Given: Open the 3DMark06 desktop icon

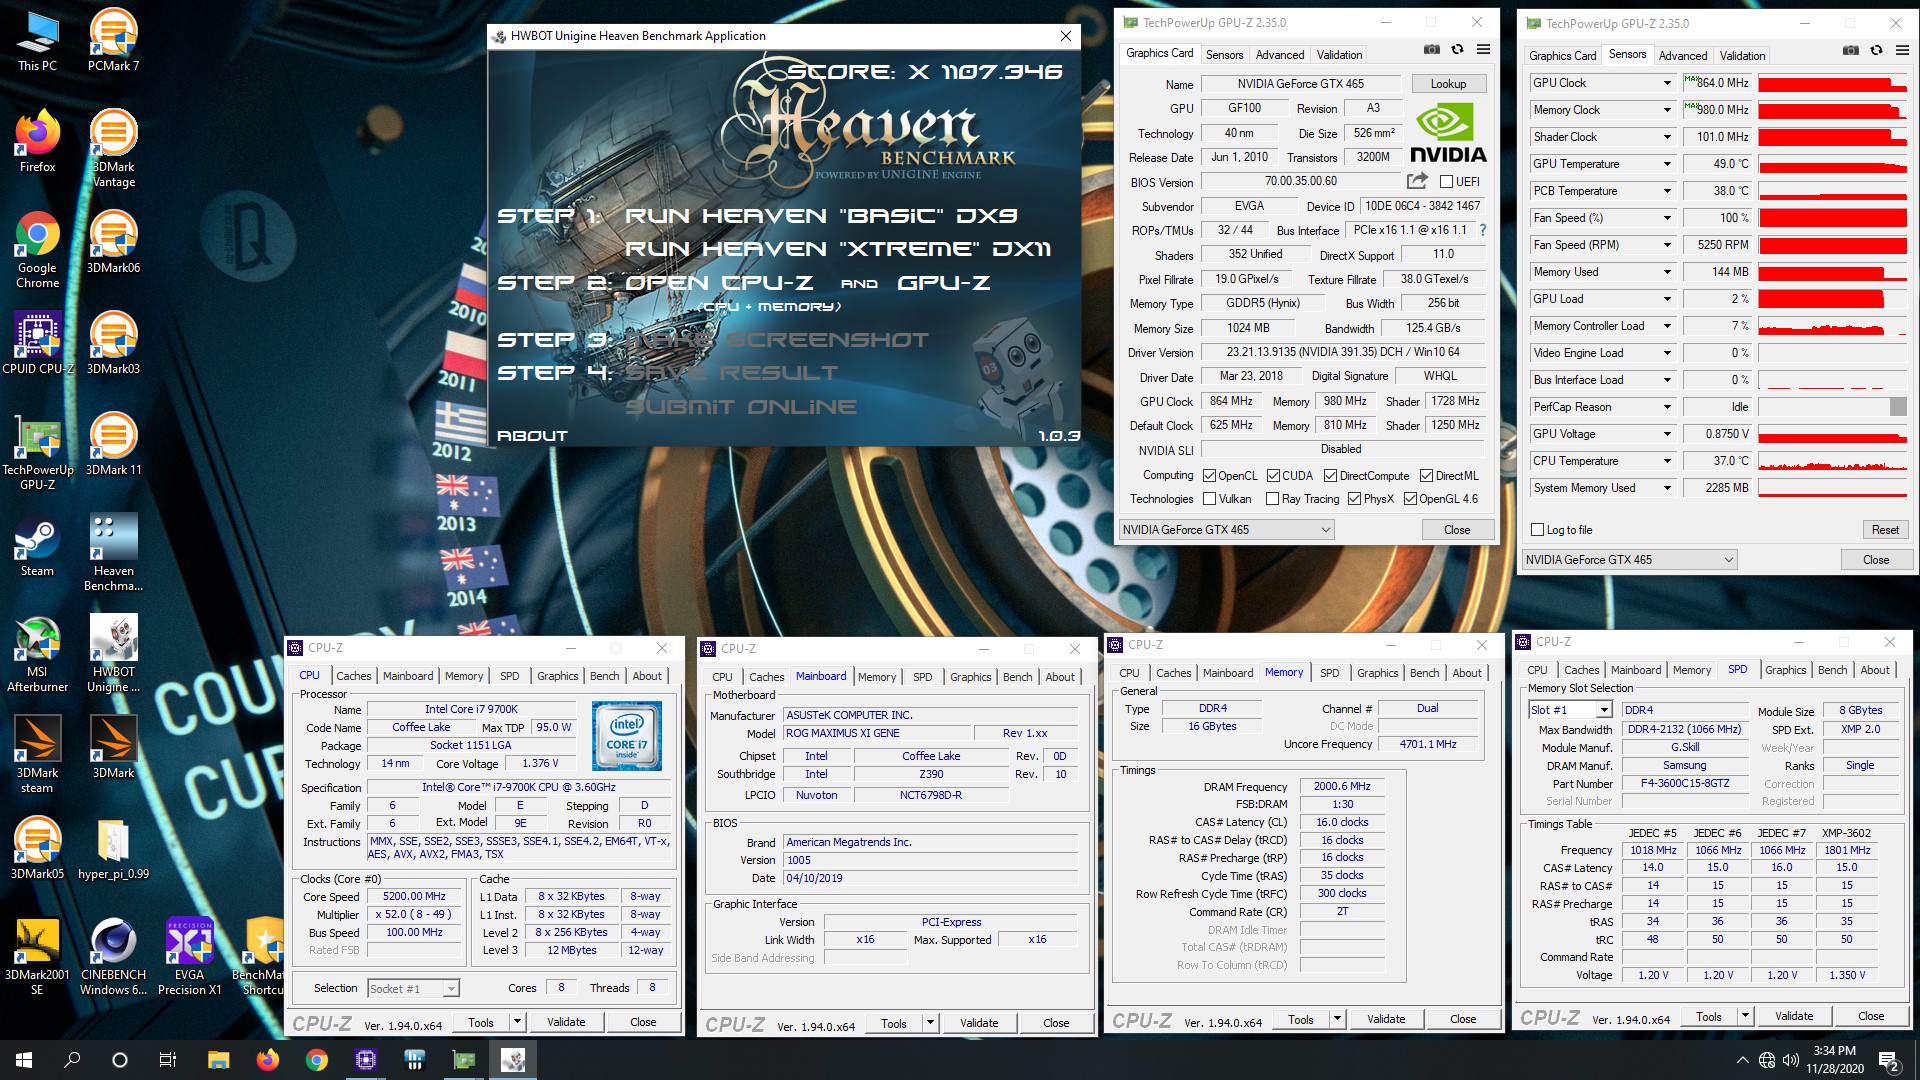Looking at the screenshot, I should (x=113, y=242).
